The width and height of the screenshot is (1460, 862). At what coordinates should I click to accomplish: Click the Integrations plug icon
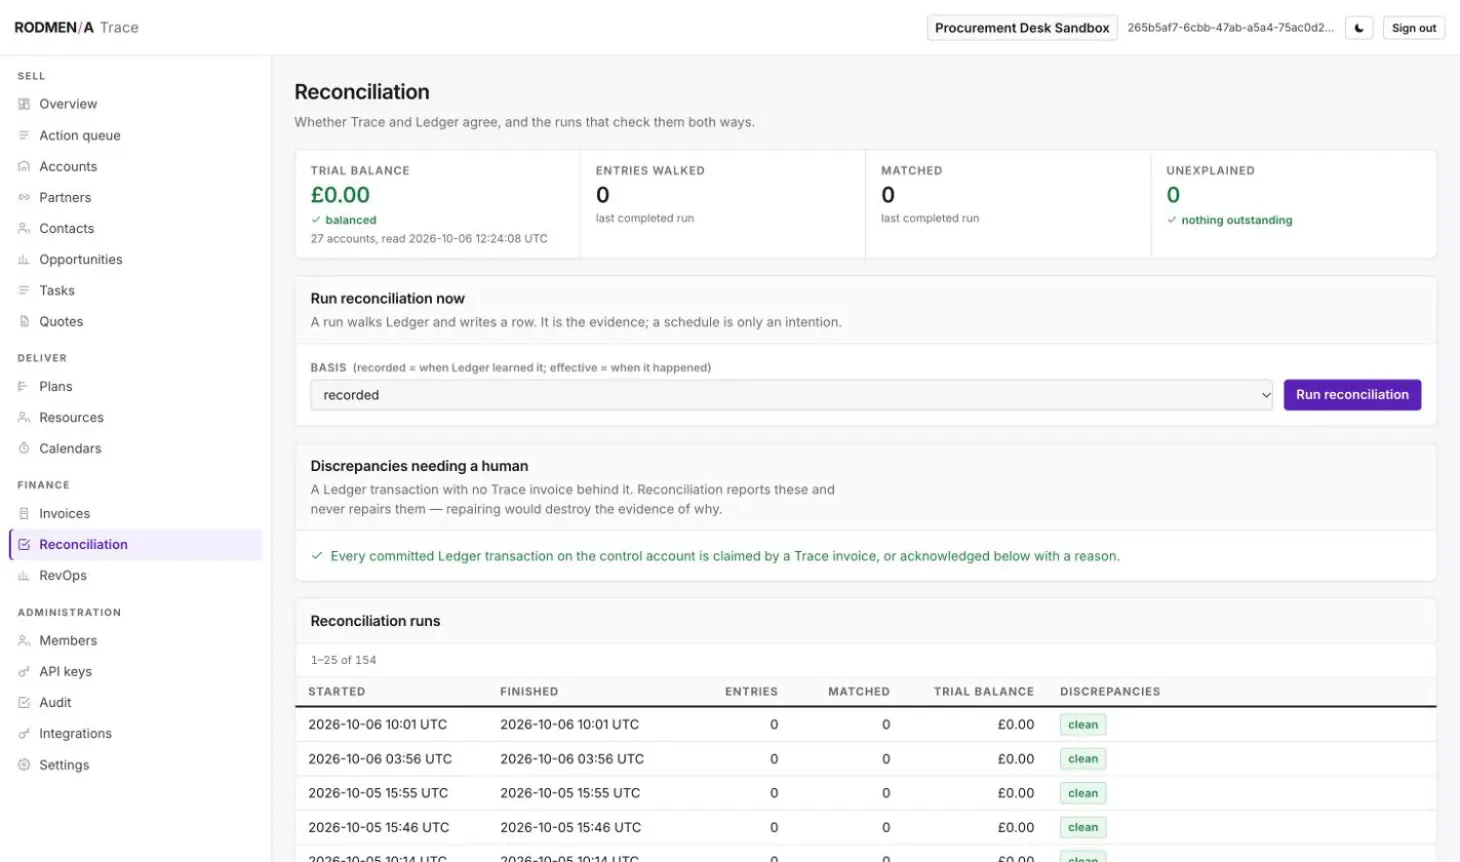[x=24, y=733]
